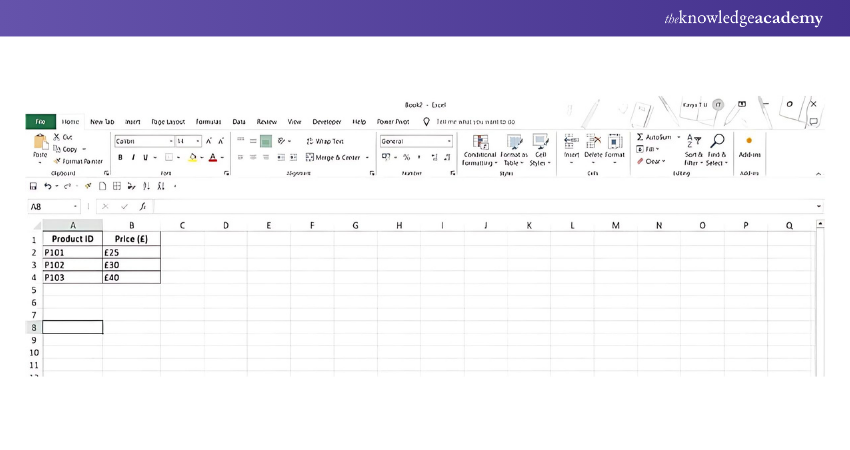Toggle Wrap Text for the cell
This screenshot has width=850, height=450.
[x=324, y=141]
